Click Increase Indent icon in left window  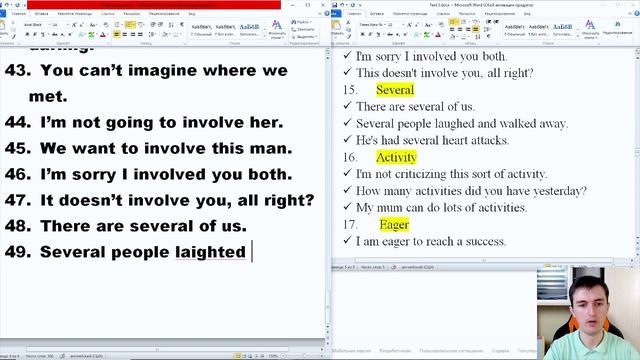click(160, 25)
